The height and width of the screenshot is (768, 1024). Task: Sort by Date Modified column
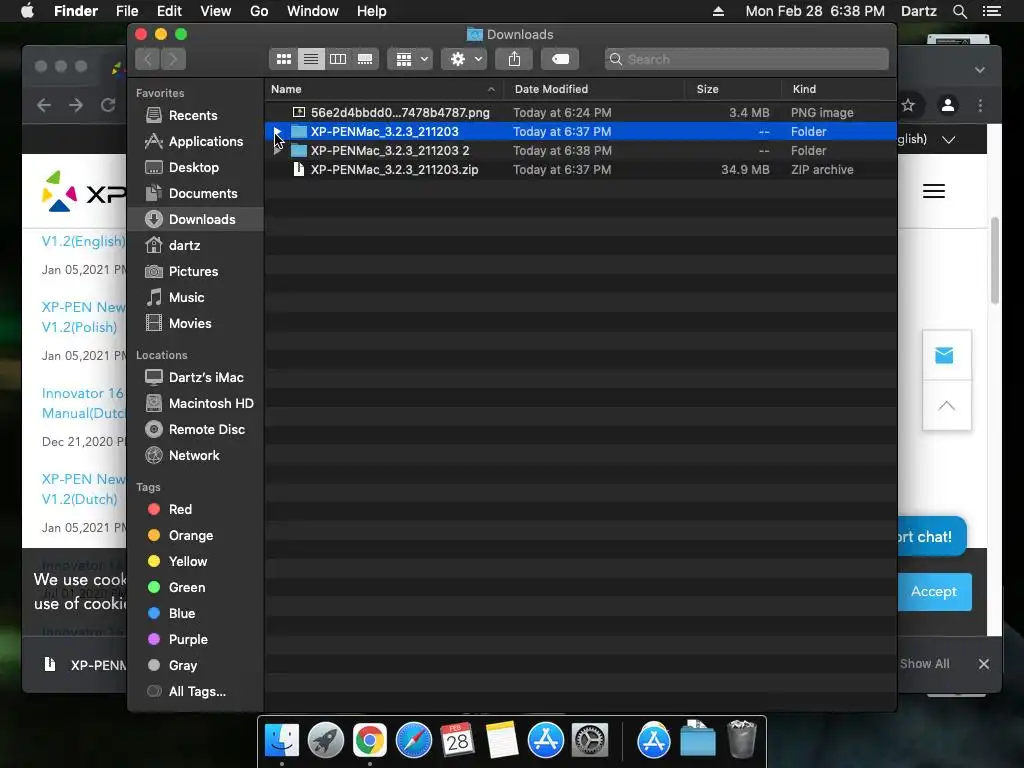(x=594, y=89)
